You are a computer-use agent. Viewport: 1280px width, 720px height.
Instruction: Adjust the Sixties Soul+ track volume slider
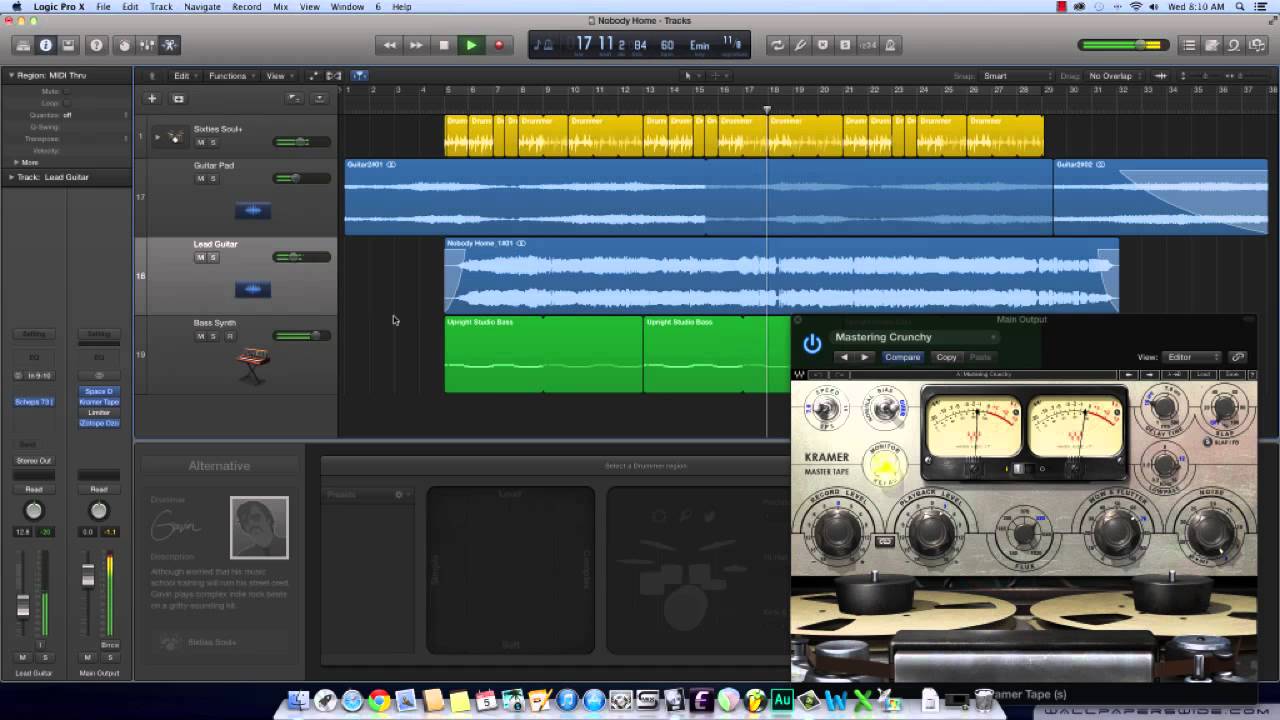click(301, 142)
